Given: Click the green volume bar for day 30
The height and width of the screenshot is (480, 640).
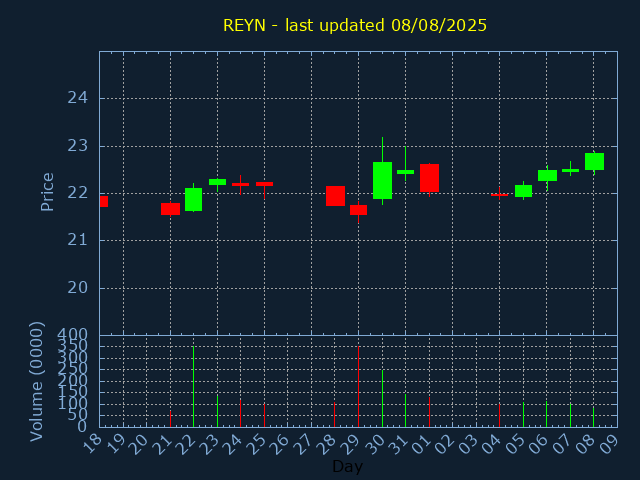Looking at the screenshot, I should tap(382, 398).
